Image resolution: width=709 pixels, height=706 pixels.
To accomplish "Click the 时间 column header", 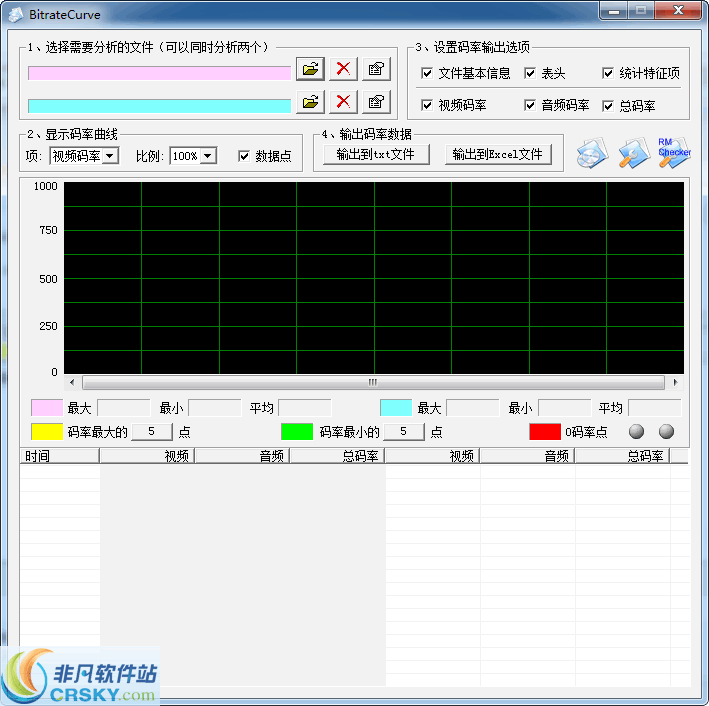I will click(60, 456).
